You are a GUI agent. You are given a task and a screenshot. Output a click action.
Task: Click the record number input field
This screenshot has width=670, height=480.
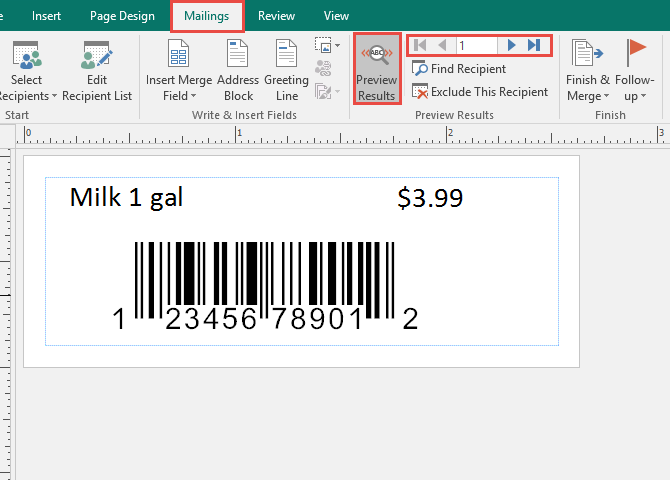coord(476,45)
